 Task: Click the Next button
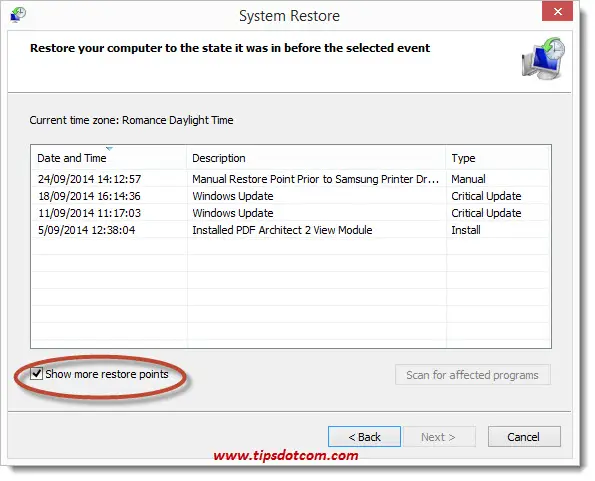[x=439, y=437]
